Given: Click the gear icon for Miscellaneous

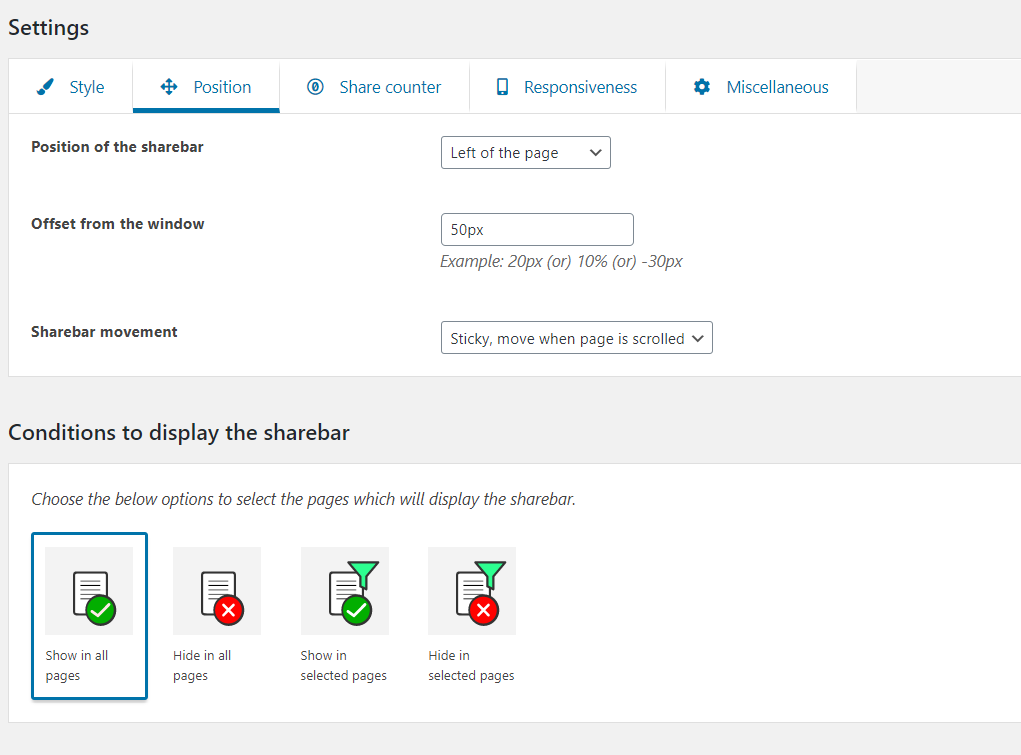Looking at the screenshot, I should coord(702,87).
